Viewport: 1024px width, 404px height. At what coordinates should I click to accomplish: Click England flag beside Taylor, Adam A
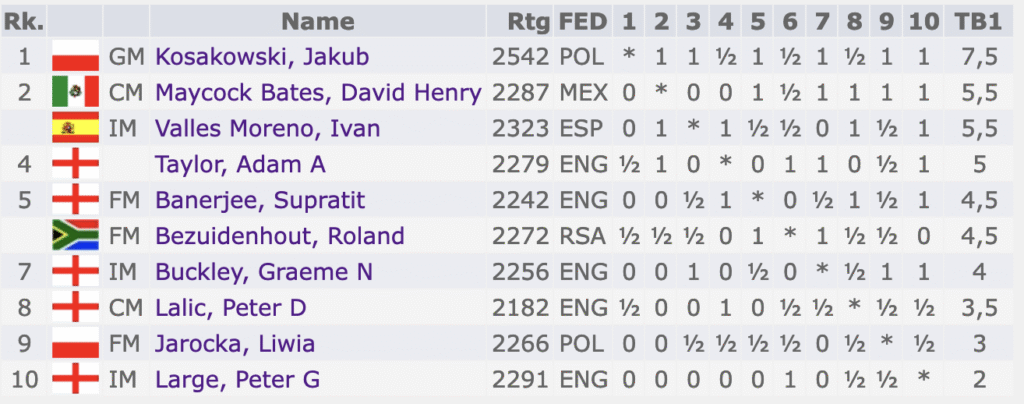pos(75,164)
